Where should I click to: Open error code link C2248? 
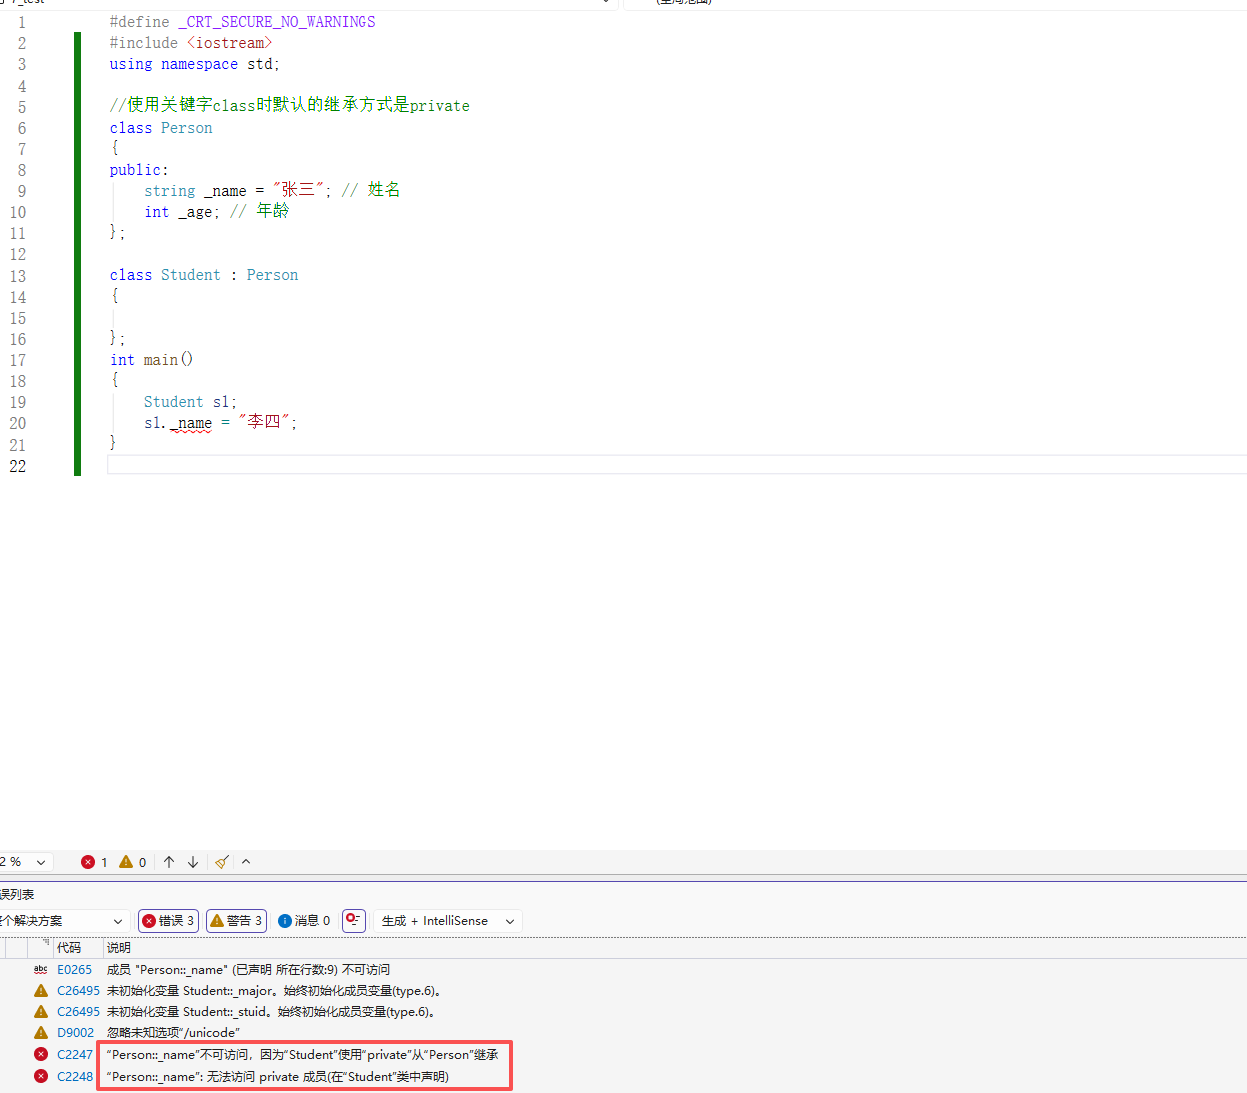(x=75, y=1077)
